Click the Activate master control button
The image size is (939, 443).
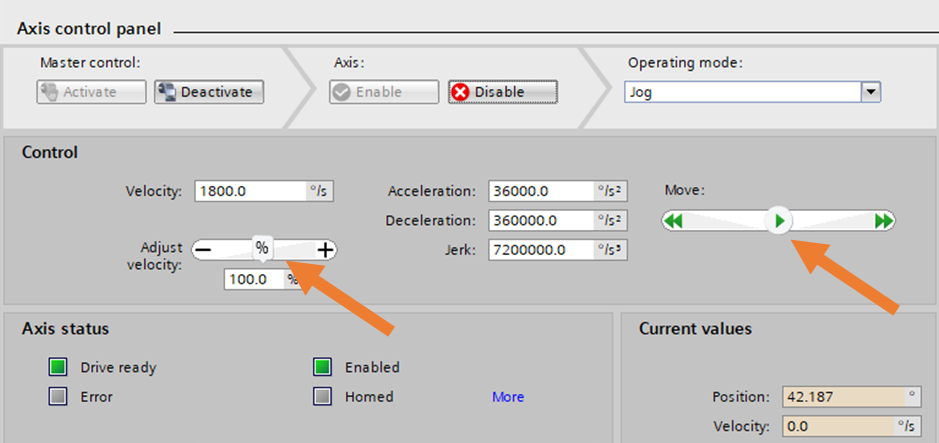click(x=91, y=92)
